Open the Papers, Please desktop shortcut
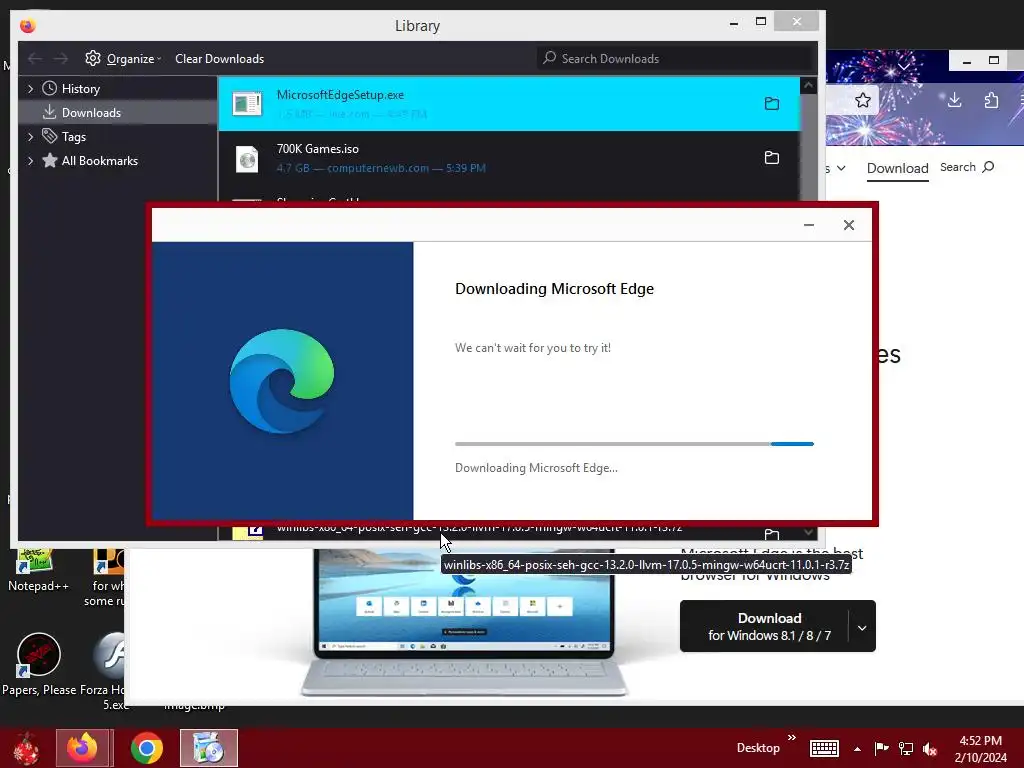The image size is (1024, 768). [39, 664]
